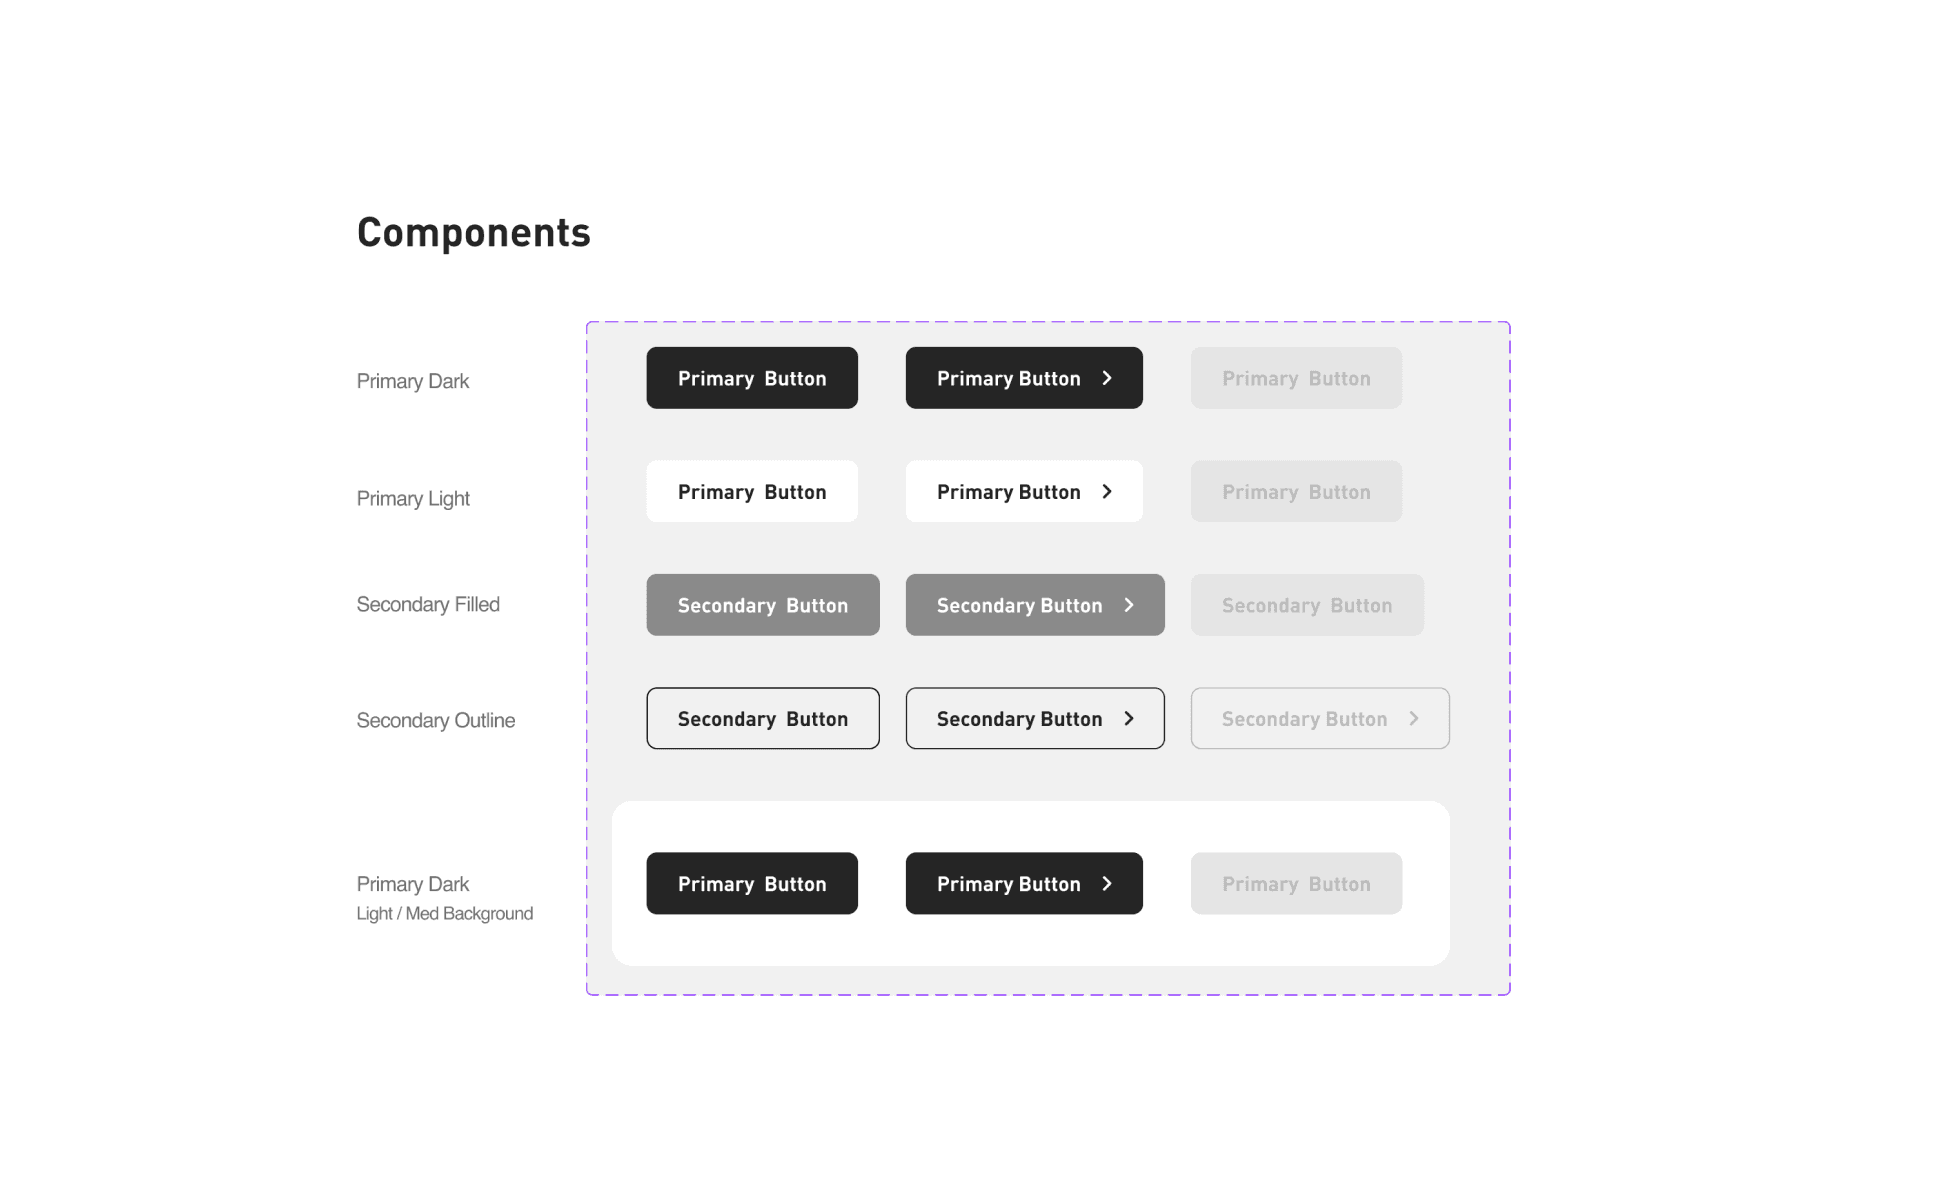Click the disabled Primary Button in top row
Screen dimensions: 1960x1200
(x=1296, y=378)
